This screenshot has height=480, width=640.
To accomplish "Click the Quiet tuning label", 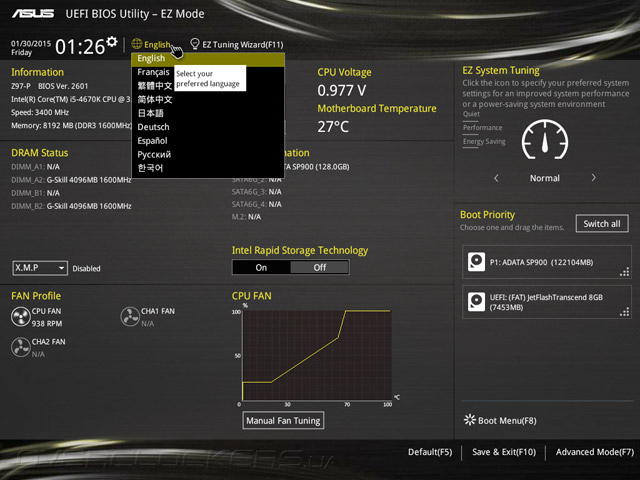I will tap(471, 114).
